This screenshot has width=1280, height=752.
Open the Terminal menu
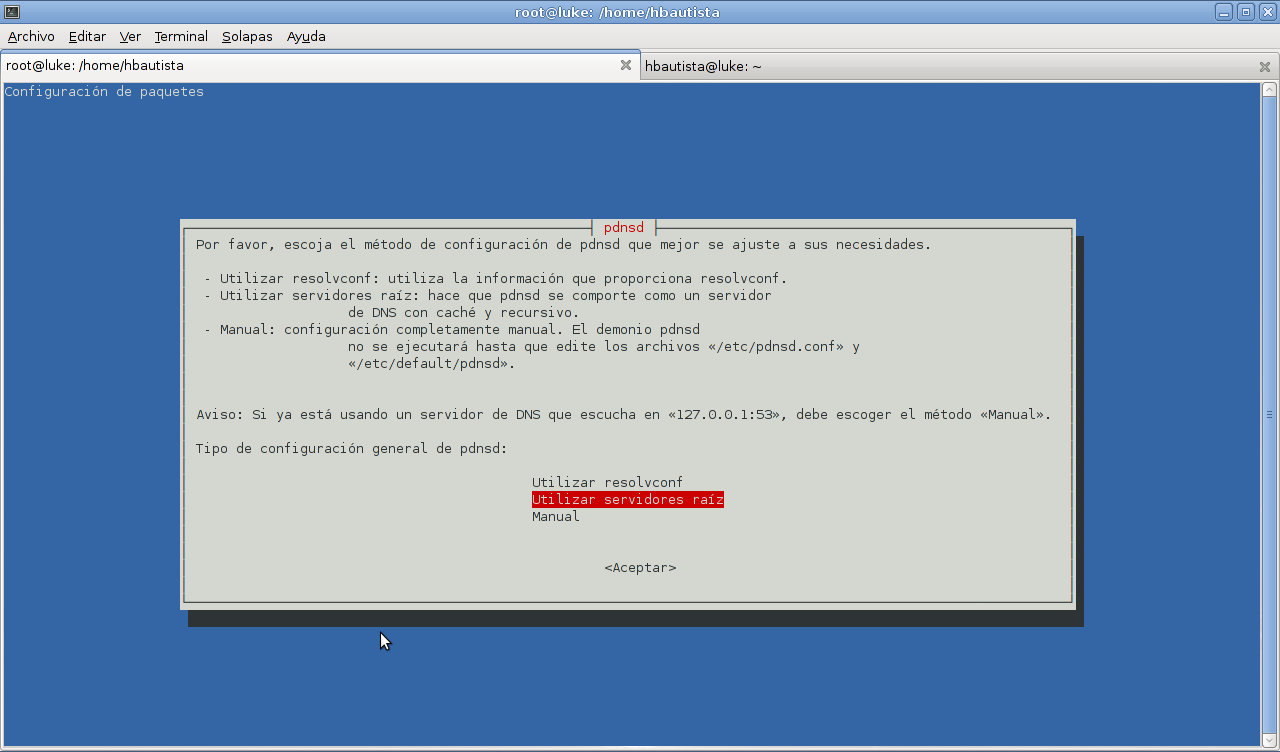181,36
